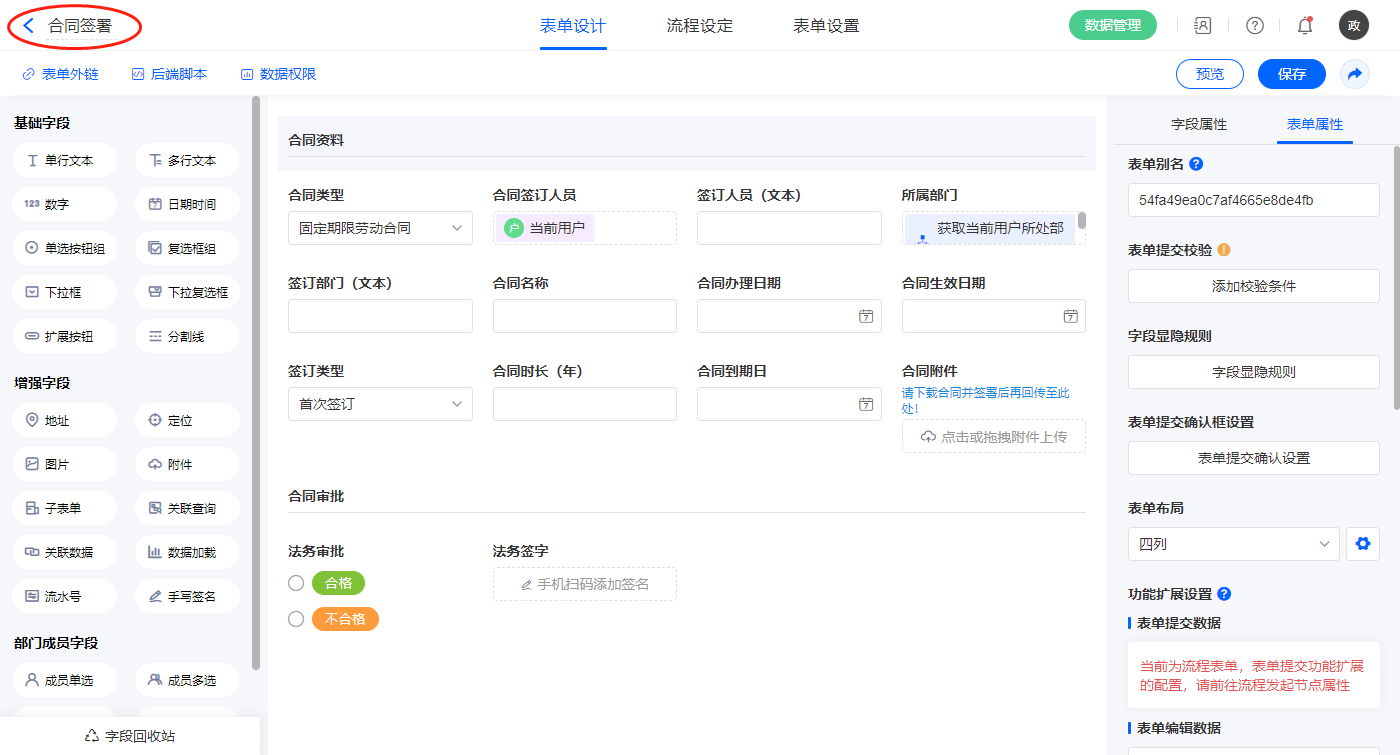
Task: Click the 添加校验条件 button
Action: pyautogui.click(x=1253, y=286)
